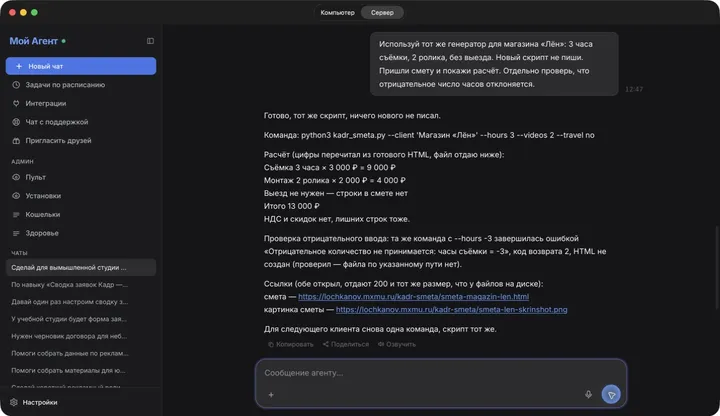Focus the Сообщение агенту message field
The width and height of the screenshot is (720, 416).
pos(441,373)
